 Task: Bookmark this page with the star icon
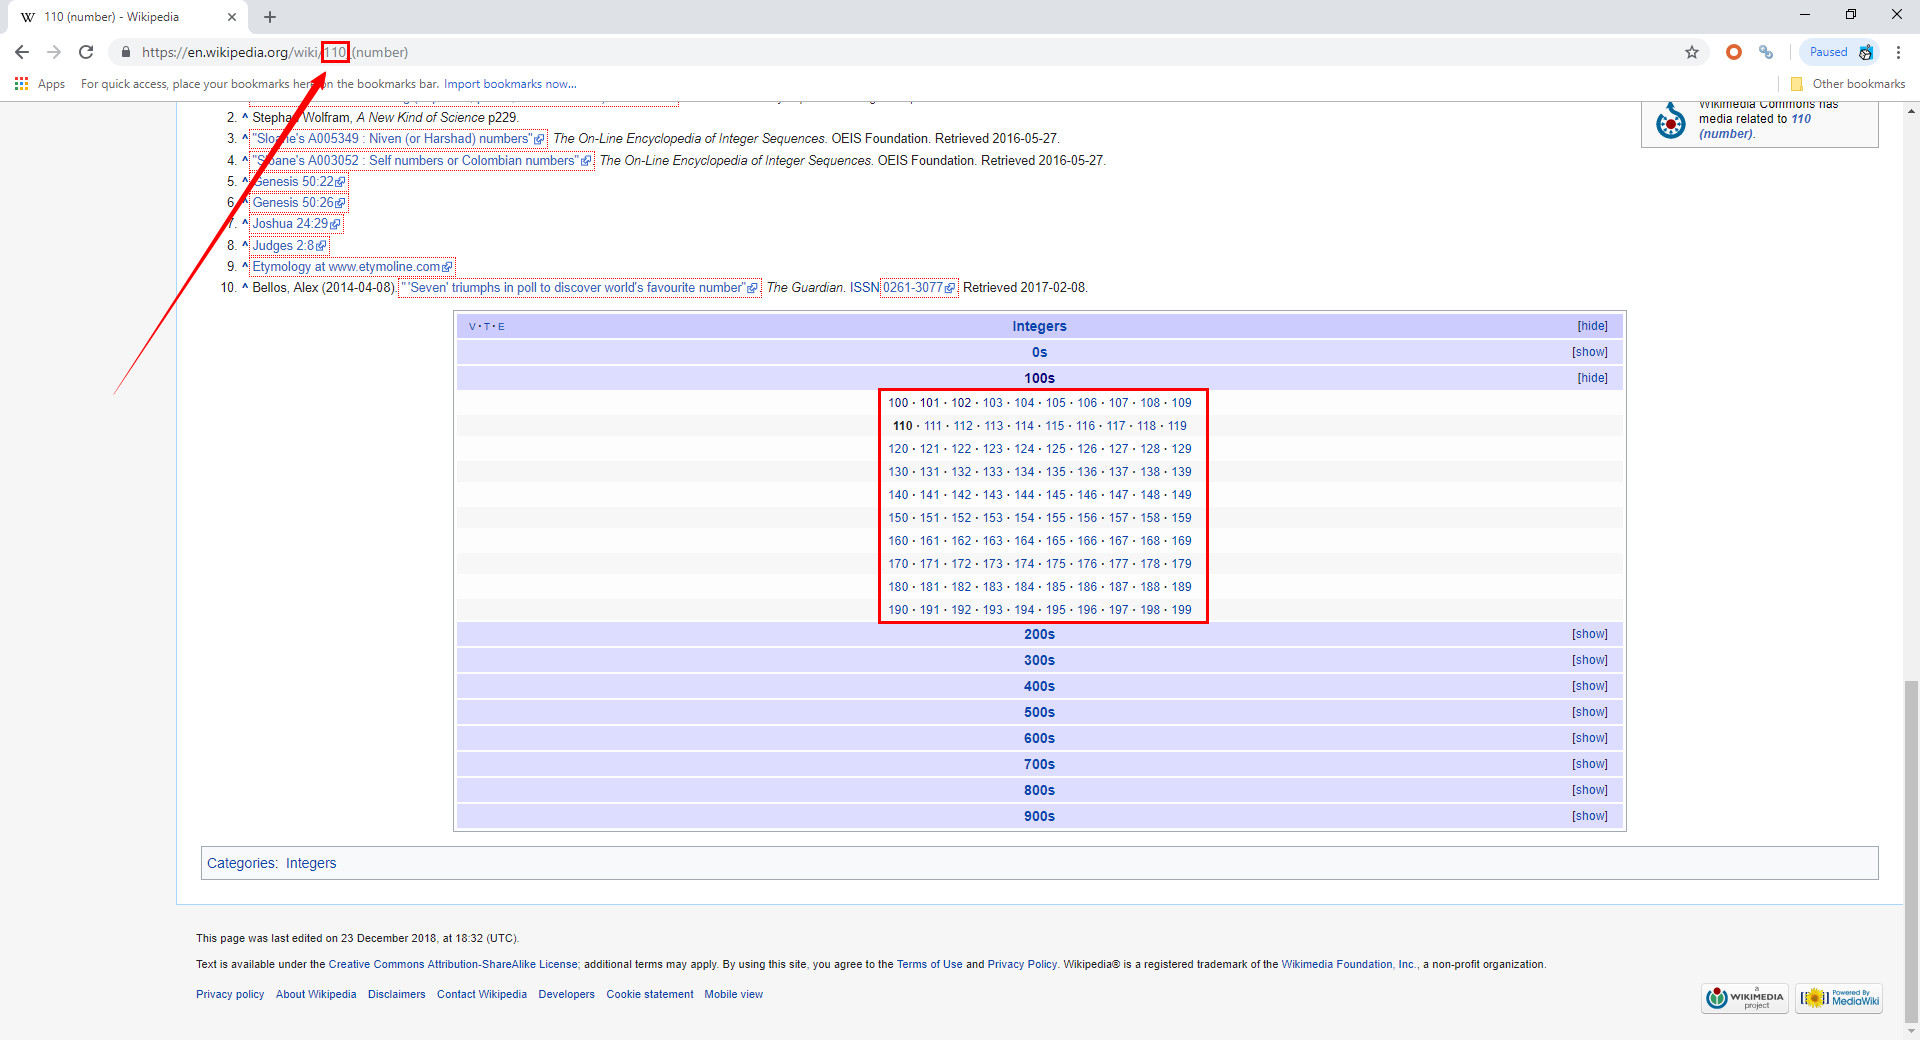pyautogui.click(x=1691, y=52)
